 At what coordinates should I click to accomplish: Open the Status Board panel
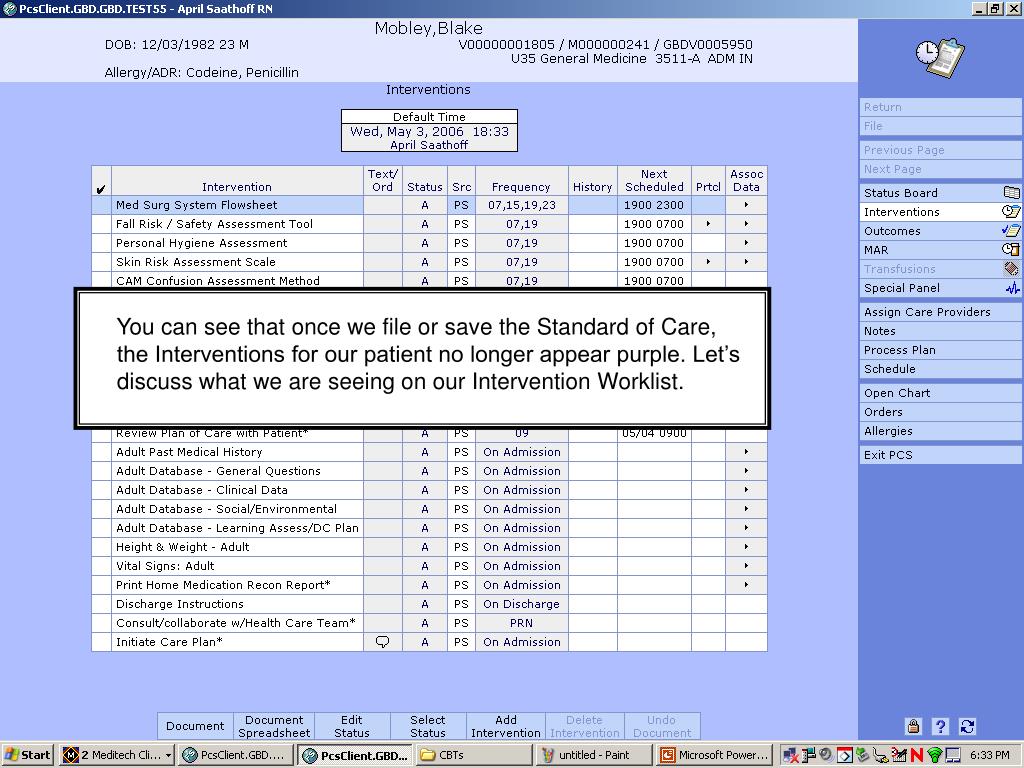coord(940,193)
